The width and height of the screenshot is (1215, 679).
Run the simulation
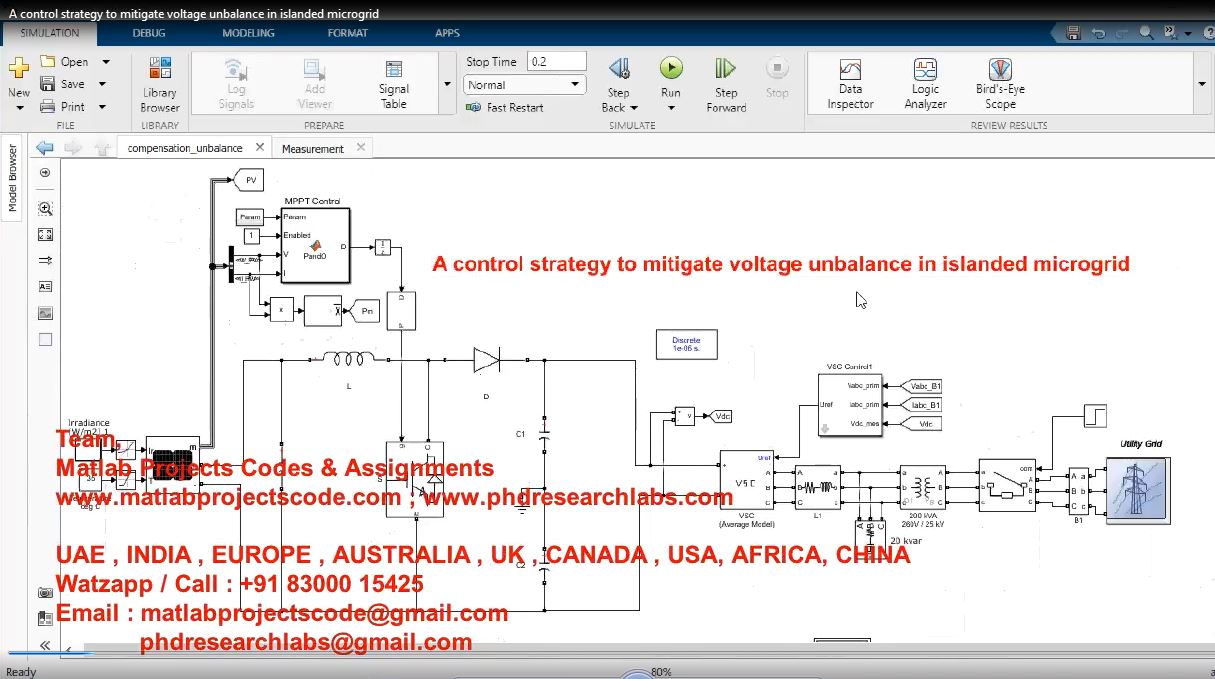671,68
